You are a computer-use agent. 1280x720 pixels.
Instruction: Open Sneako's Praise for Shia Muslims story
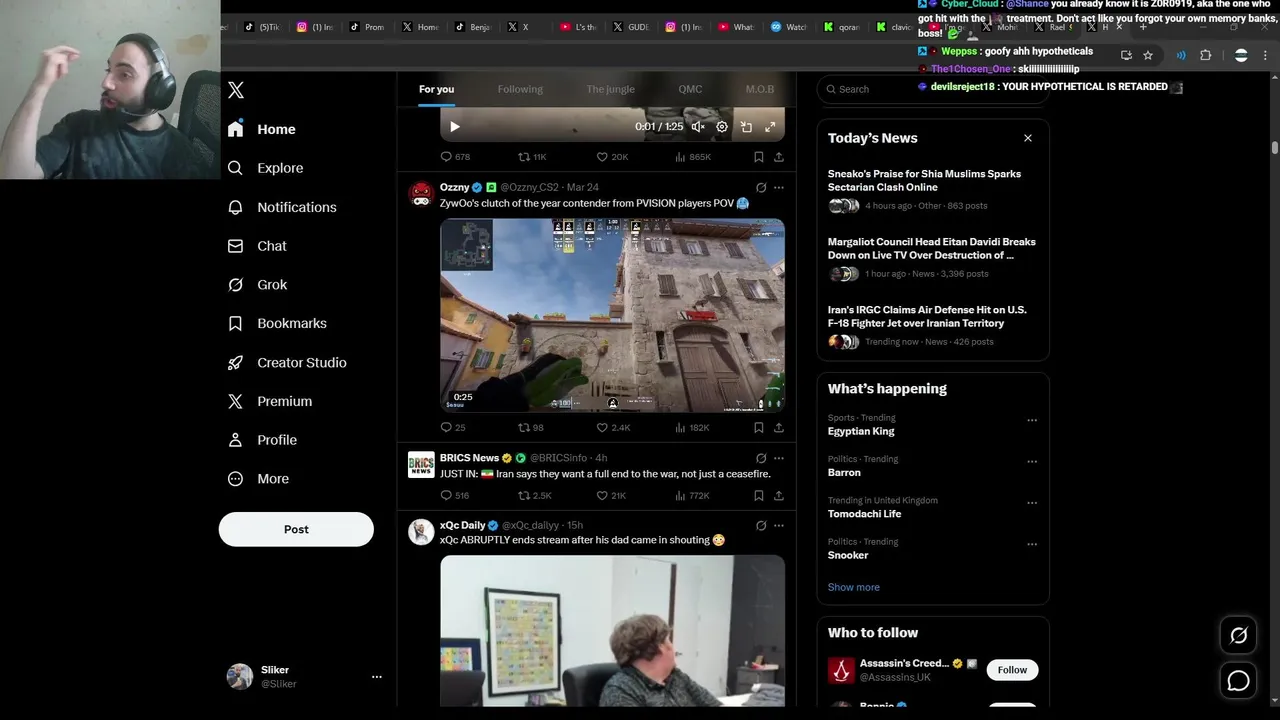click(x=933, y=192)
